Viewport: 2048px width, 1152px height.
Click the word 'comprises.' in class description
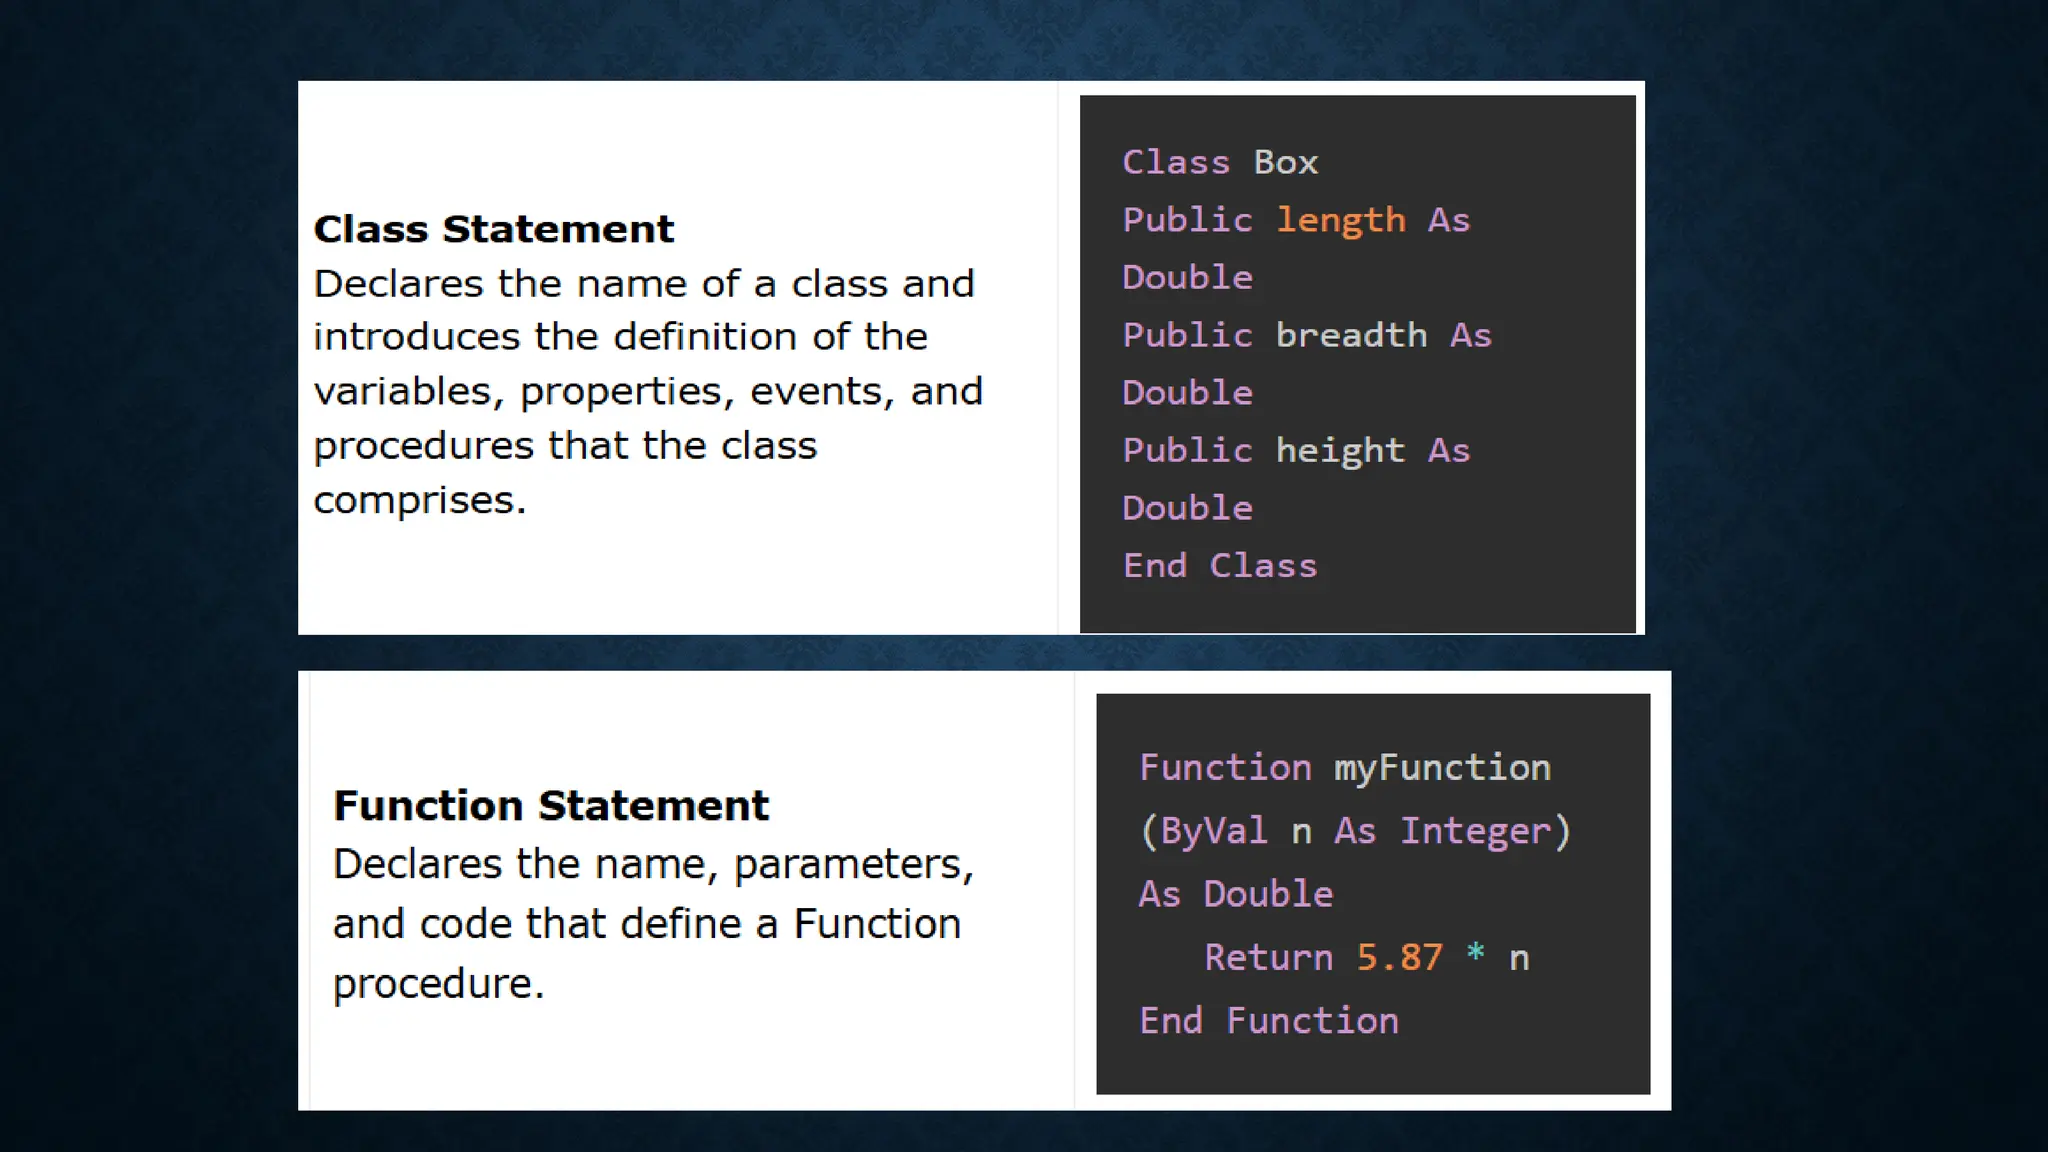(x=419, y=500)
